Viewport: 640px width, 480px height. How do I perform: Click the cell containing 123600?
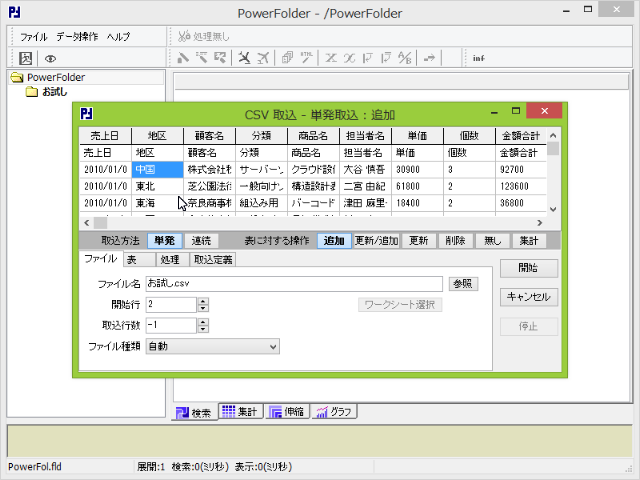coord(521,186)
